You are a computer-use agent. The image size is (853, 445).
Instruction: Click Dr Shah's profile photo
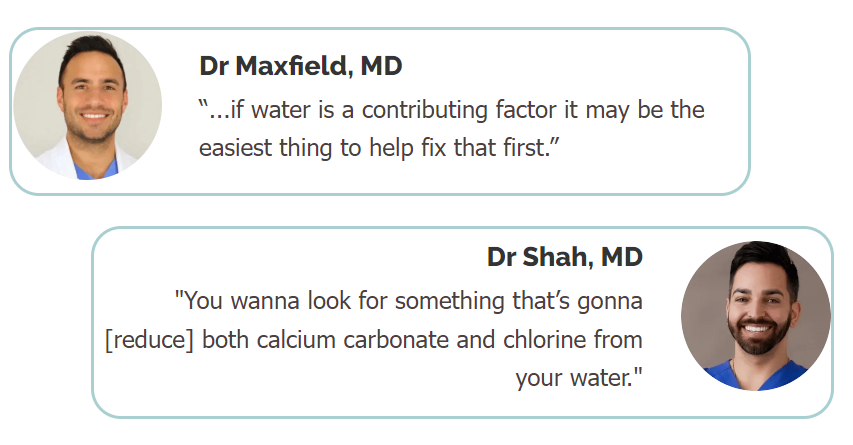coord(755,316)
